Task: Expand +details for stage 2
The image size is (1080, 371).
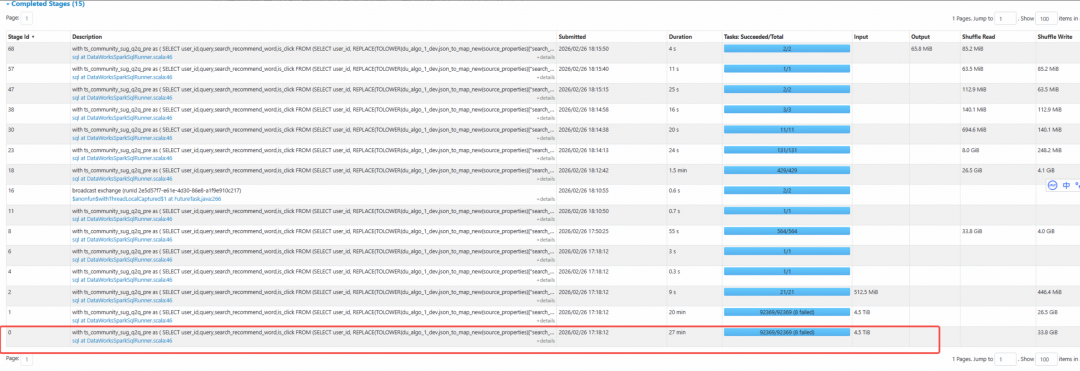Action: click(x=546, y=301)
